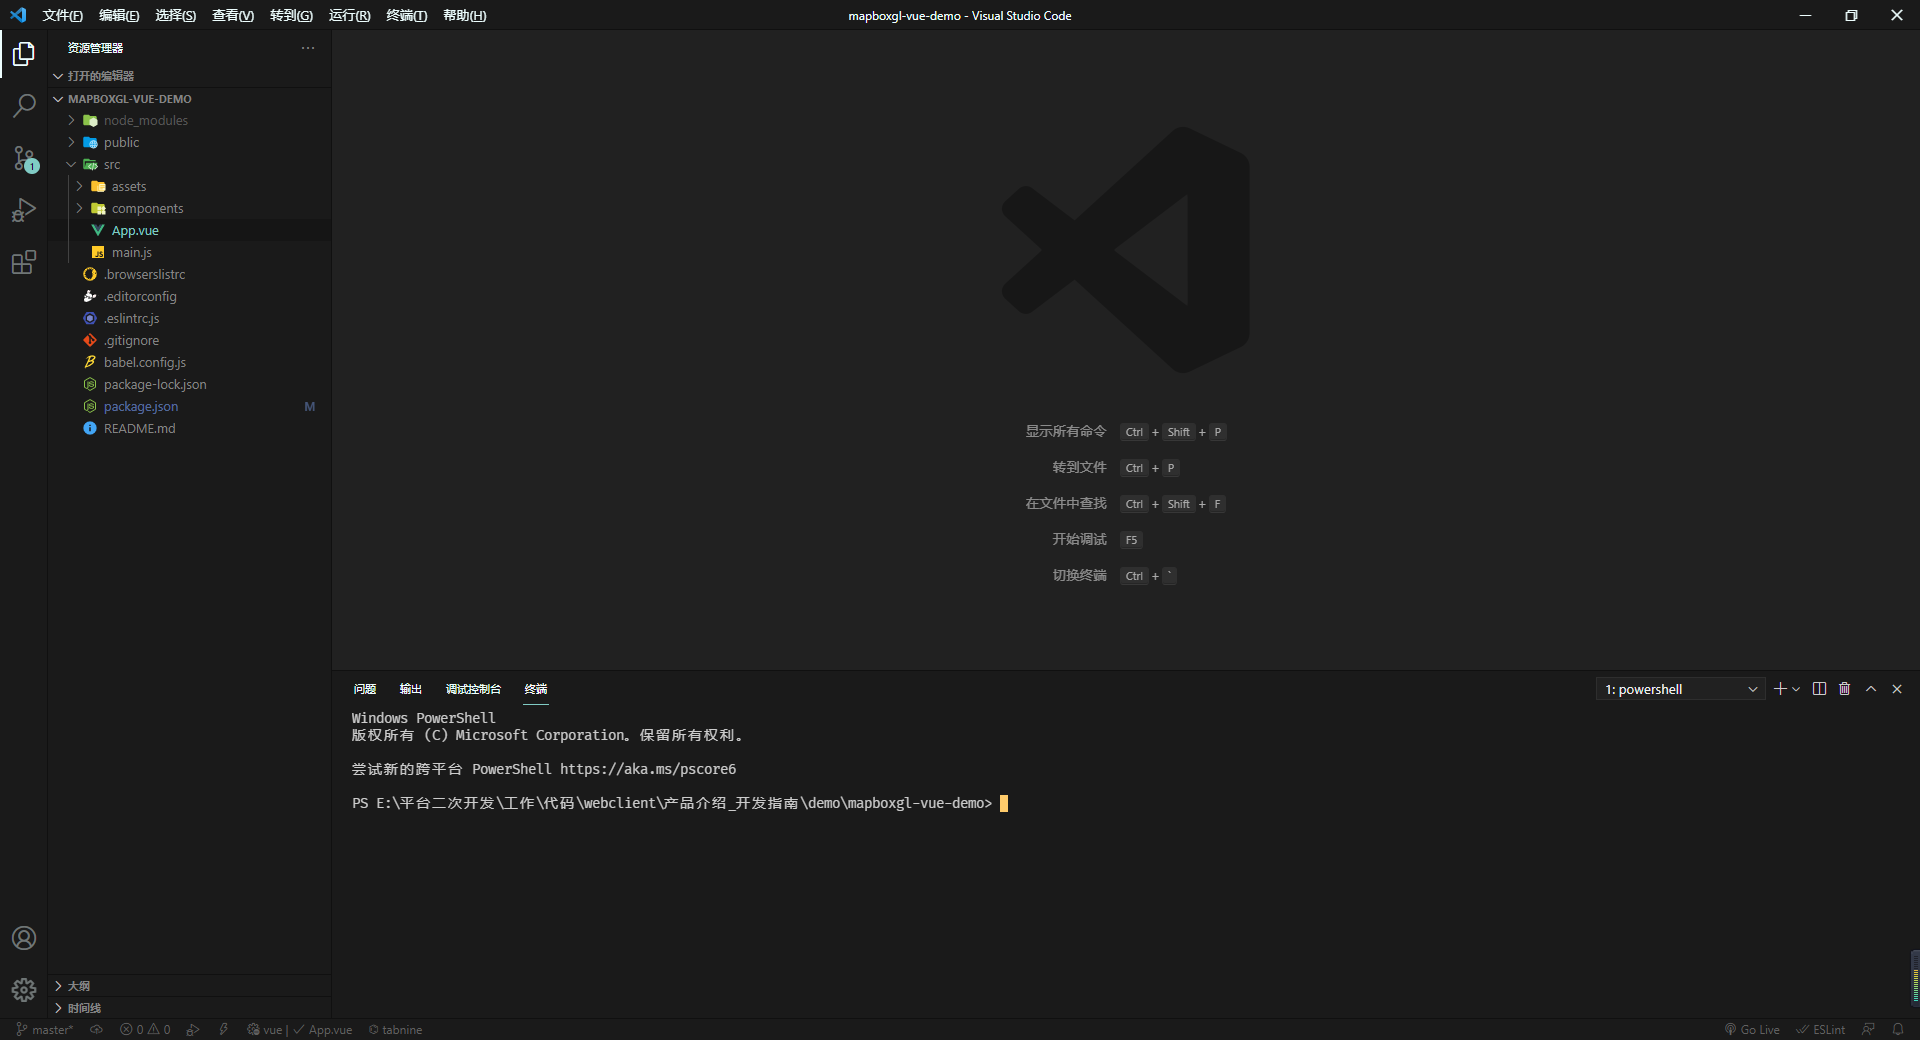Switch to the Output panel tab
Screen dimensions: 1920x1040
click(x=411, y=689)
